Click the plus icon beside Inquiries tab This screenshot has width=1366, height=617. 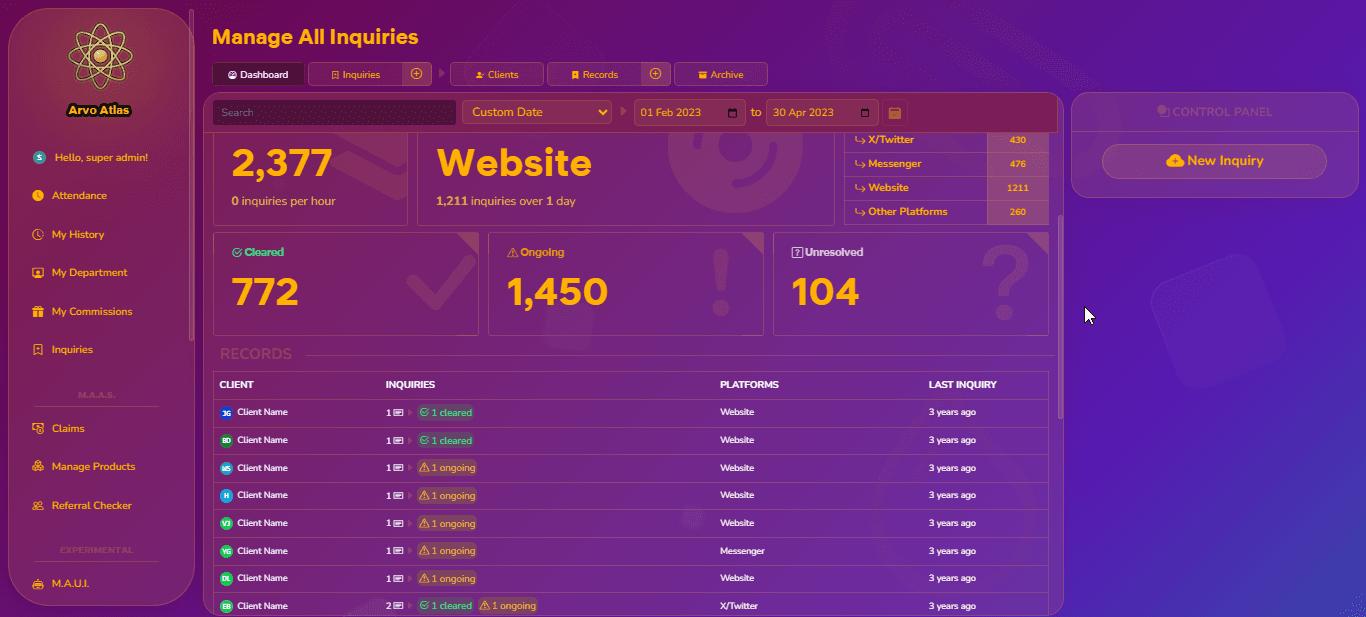point(417,74)
